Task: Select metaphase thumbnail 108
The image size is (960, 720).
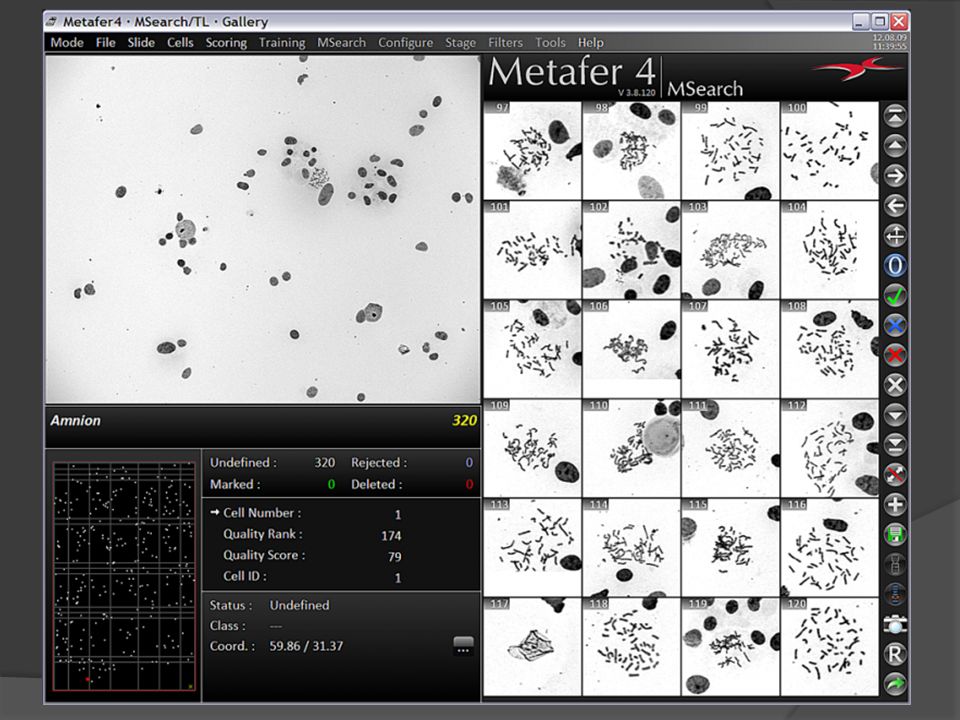Action: (830, 349)
